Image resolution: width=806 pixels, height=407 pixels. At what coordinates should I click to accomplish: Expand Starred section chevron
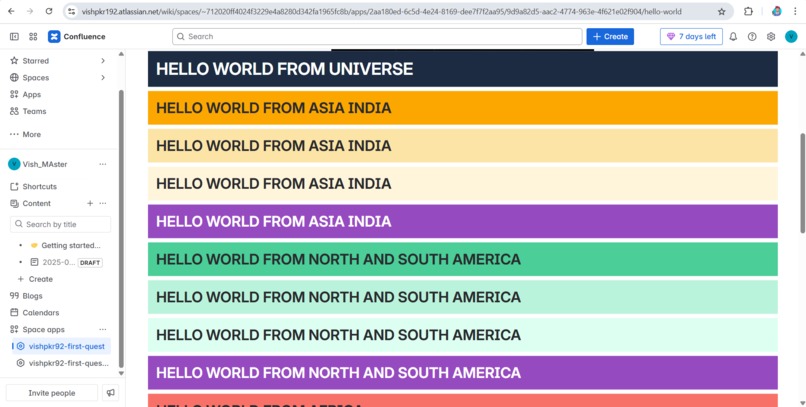103,61
